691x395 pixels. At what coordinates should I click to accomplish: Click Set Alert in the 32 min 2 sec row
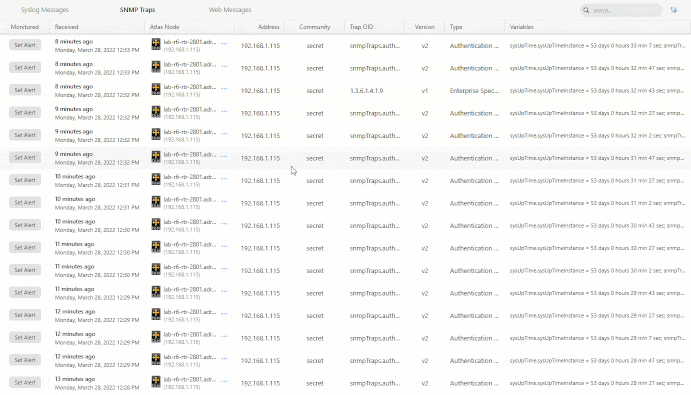tap(25, 135)
